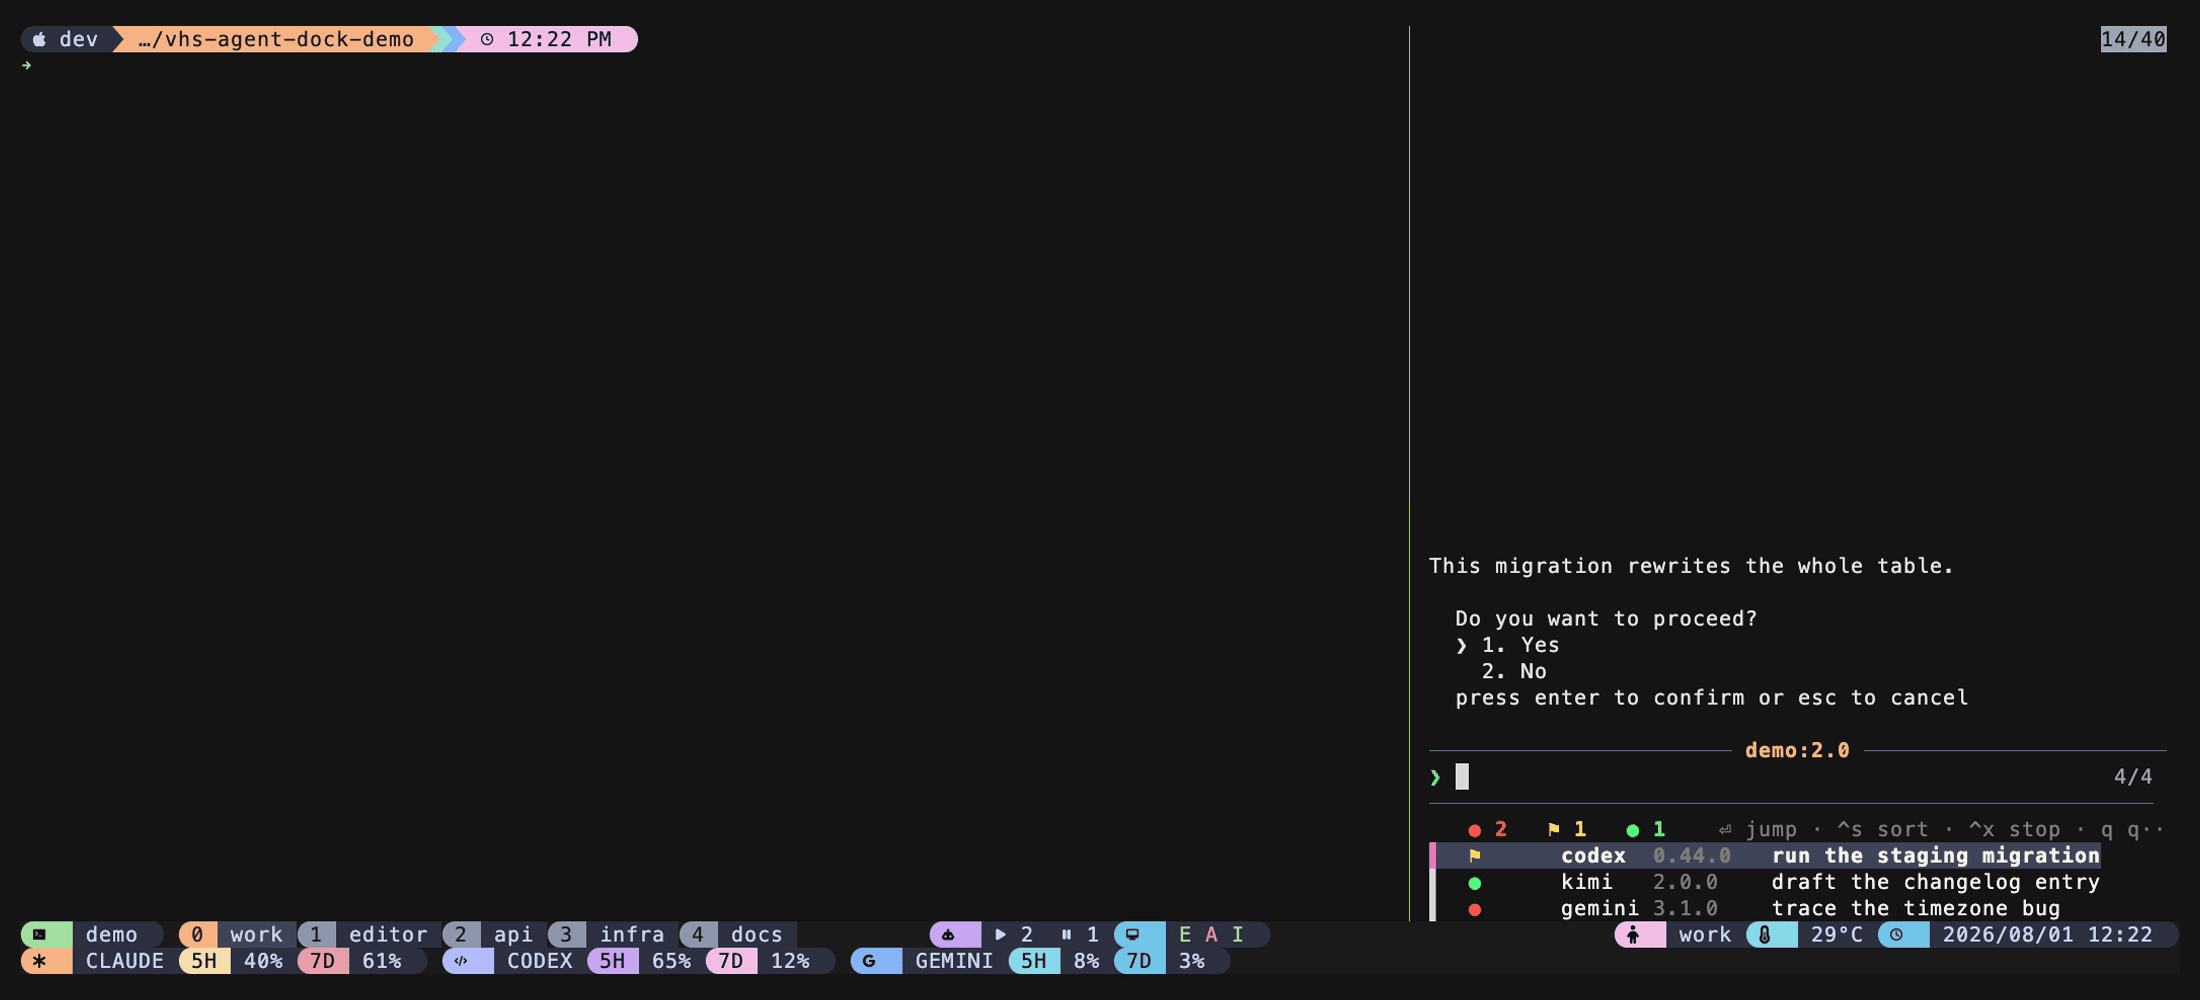
Task: Click the orange asterisk Claude icon
Action: pos(40,961)
